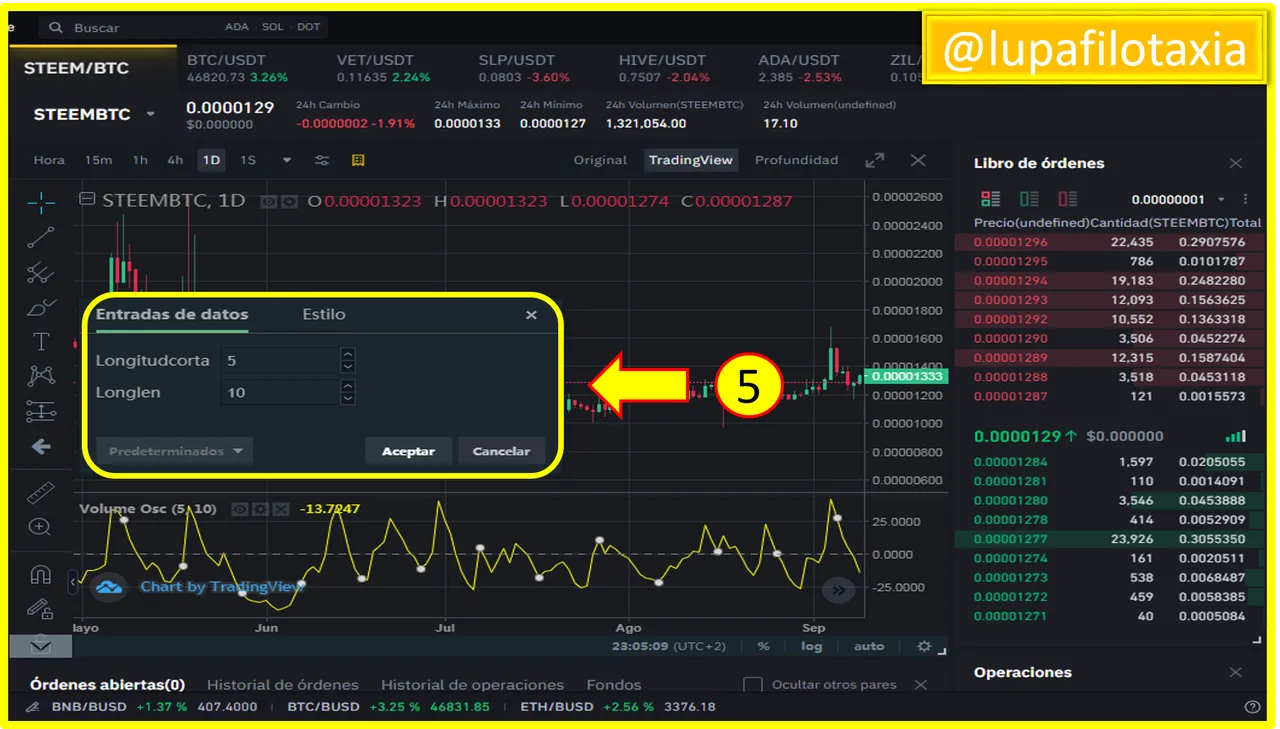The image size is (1280, 729).
Task: Open the BTC/USDT ticker
Action: coord(237,68)
